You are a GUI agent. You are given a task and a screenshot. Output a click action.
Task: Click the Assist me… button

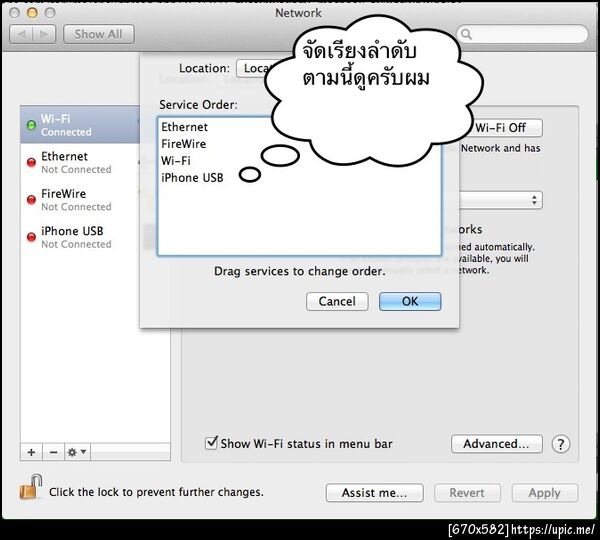[375, 493]
